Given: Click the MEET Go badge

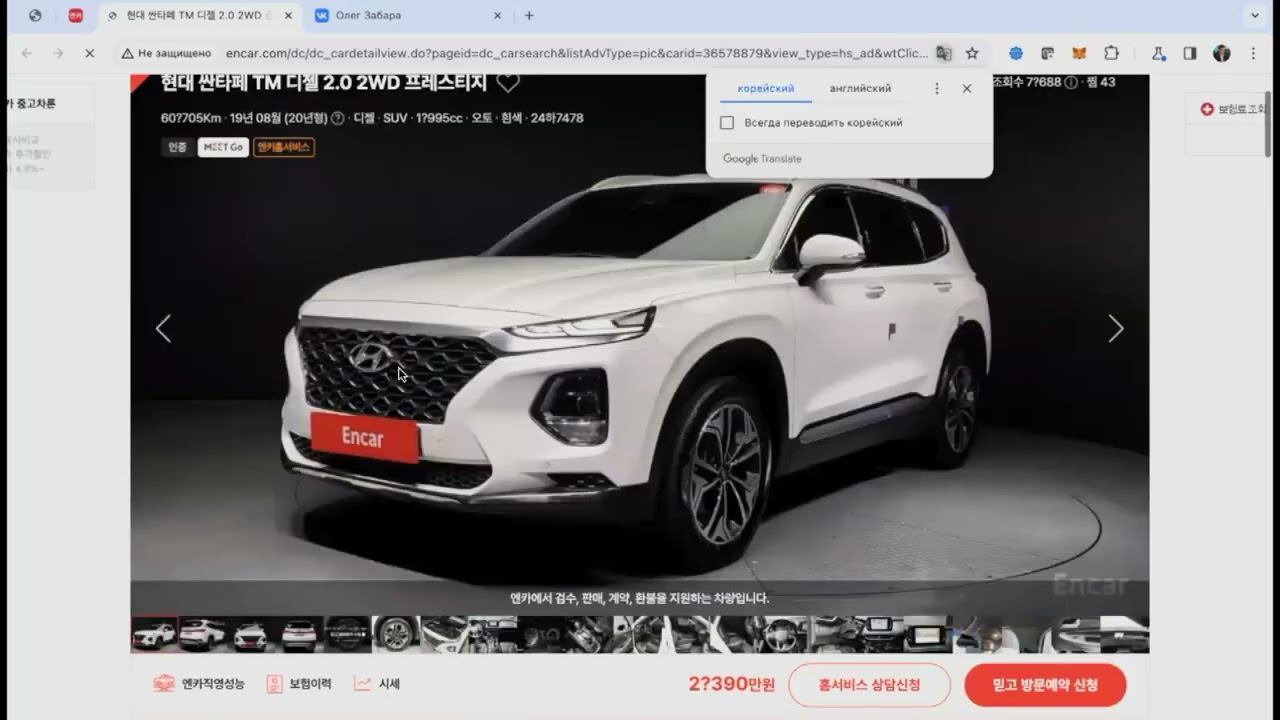Looking at the screenshot, I should point(223,147).
